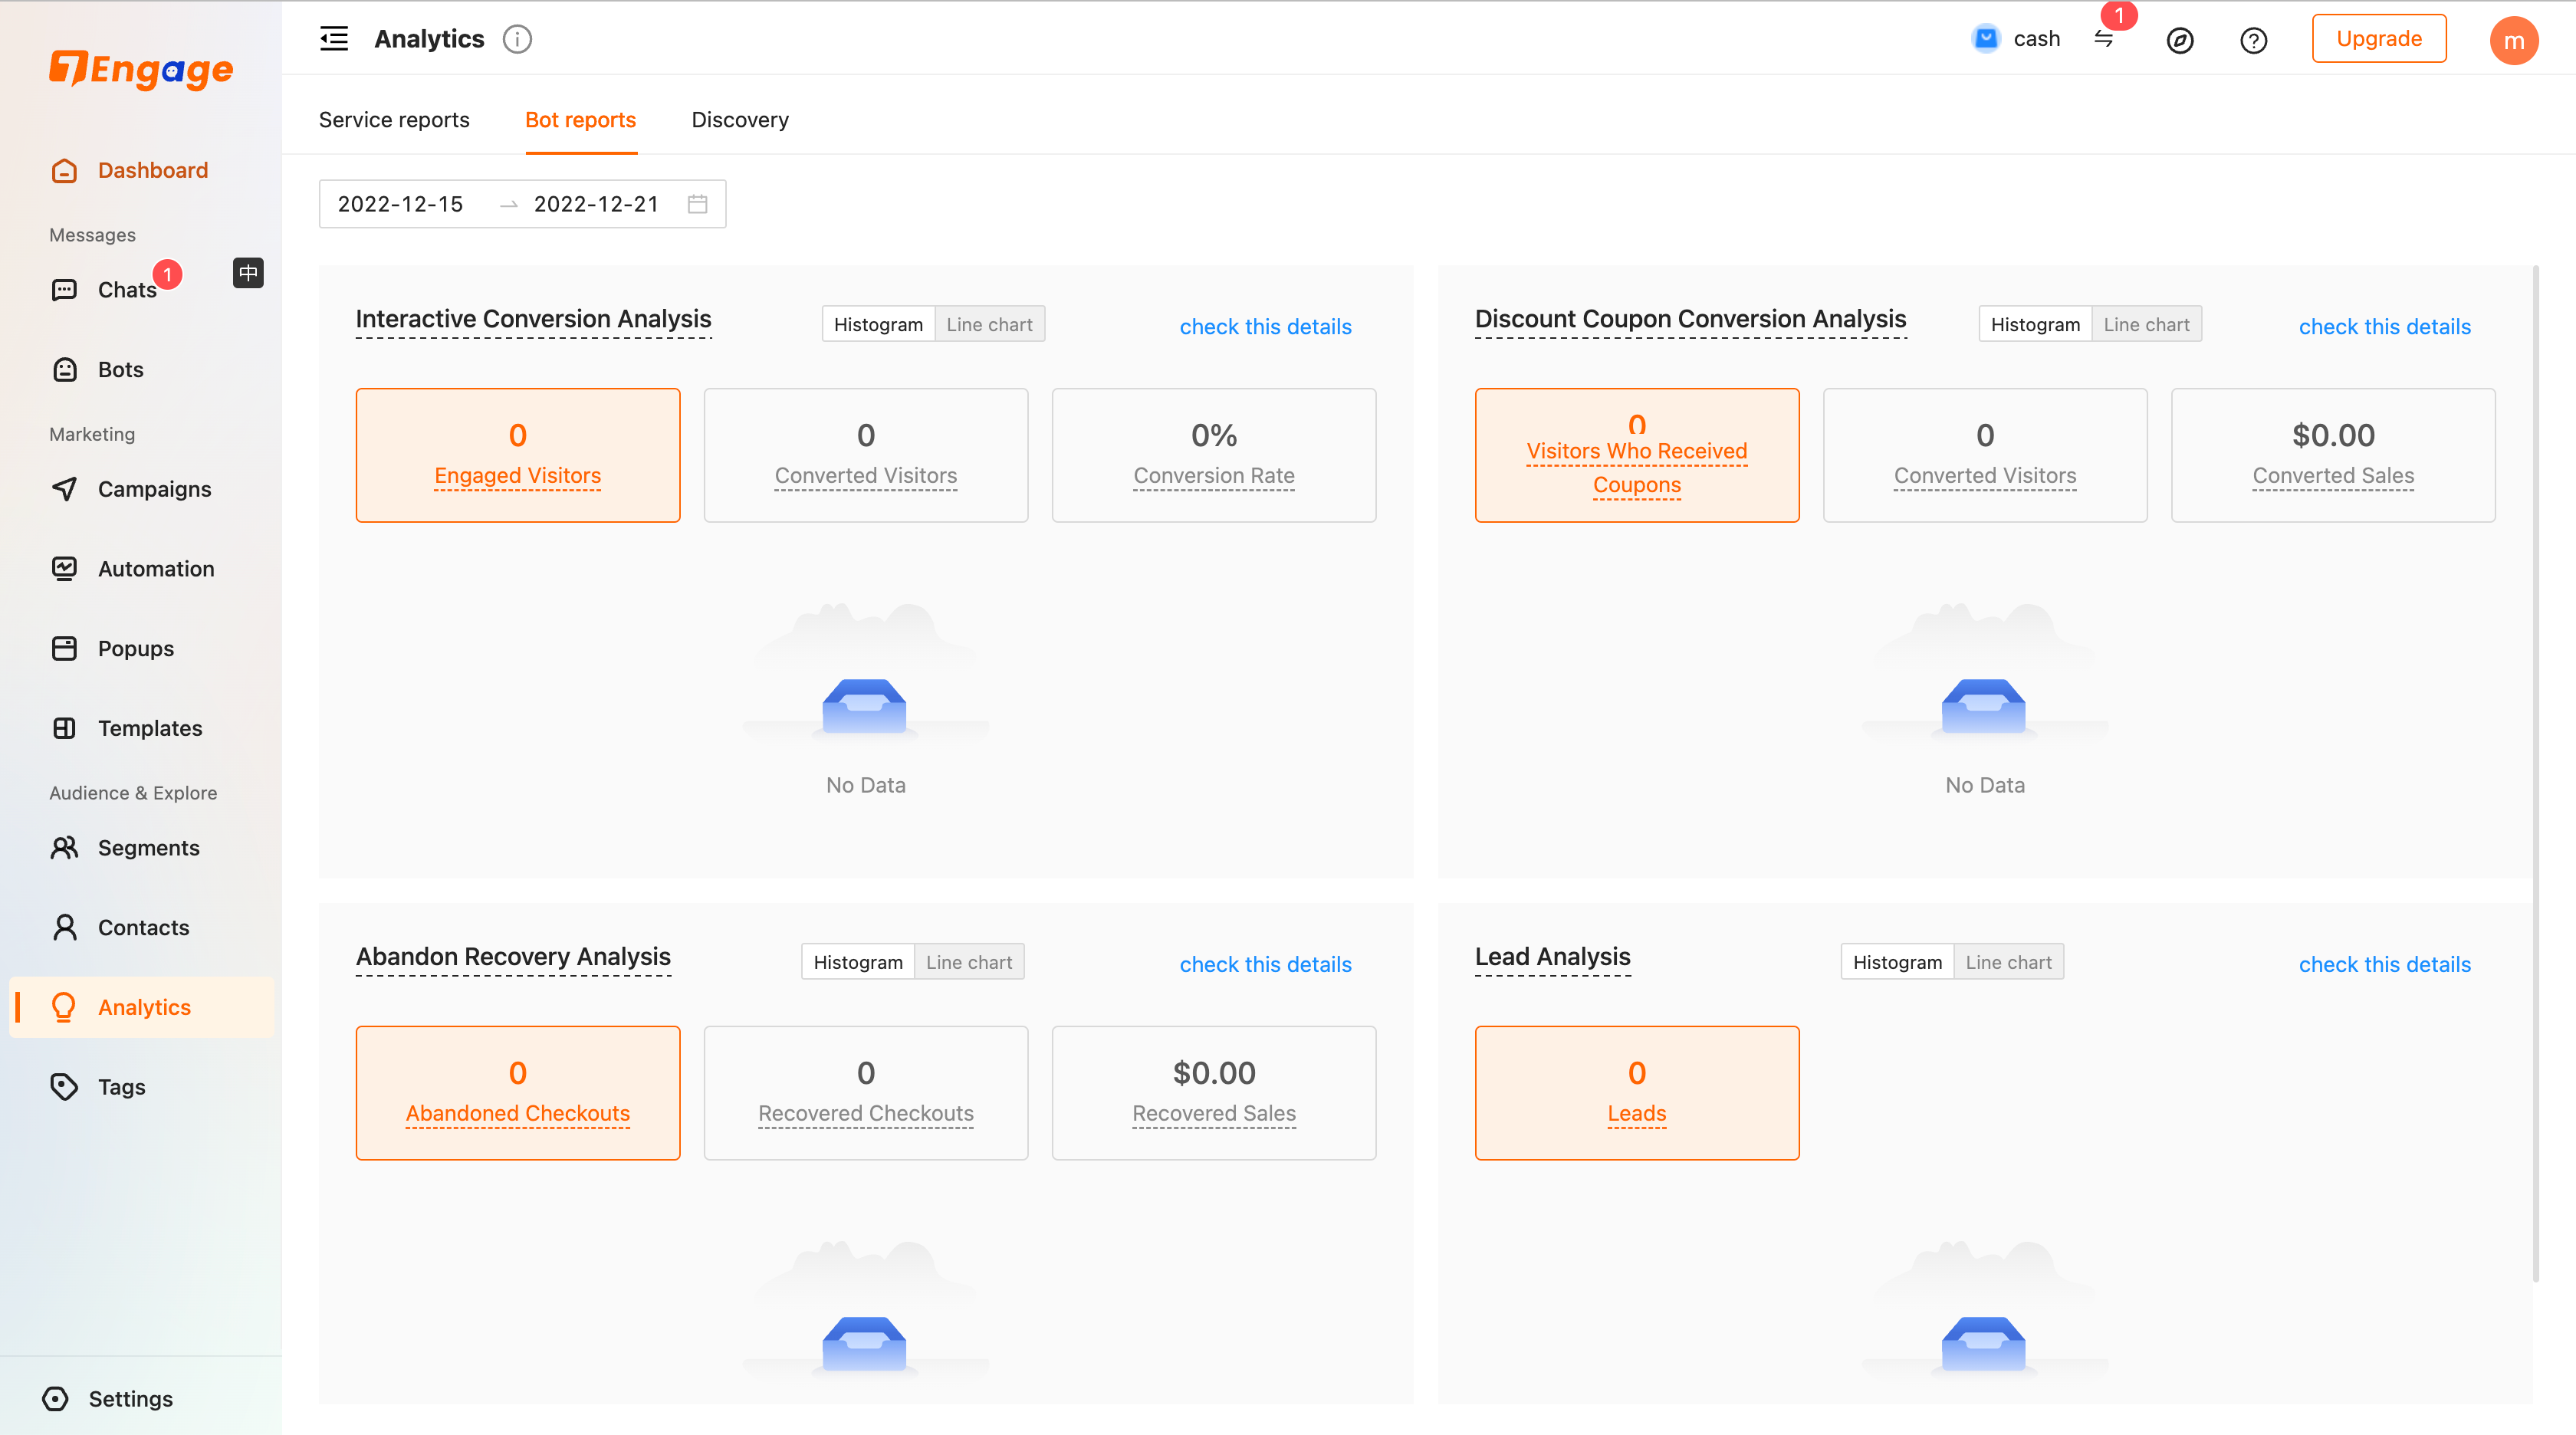
Task: Select Line chart for Discount Coupon Conversion Analysis
Action: click(2146, 324)
